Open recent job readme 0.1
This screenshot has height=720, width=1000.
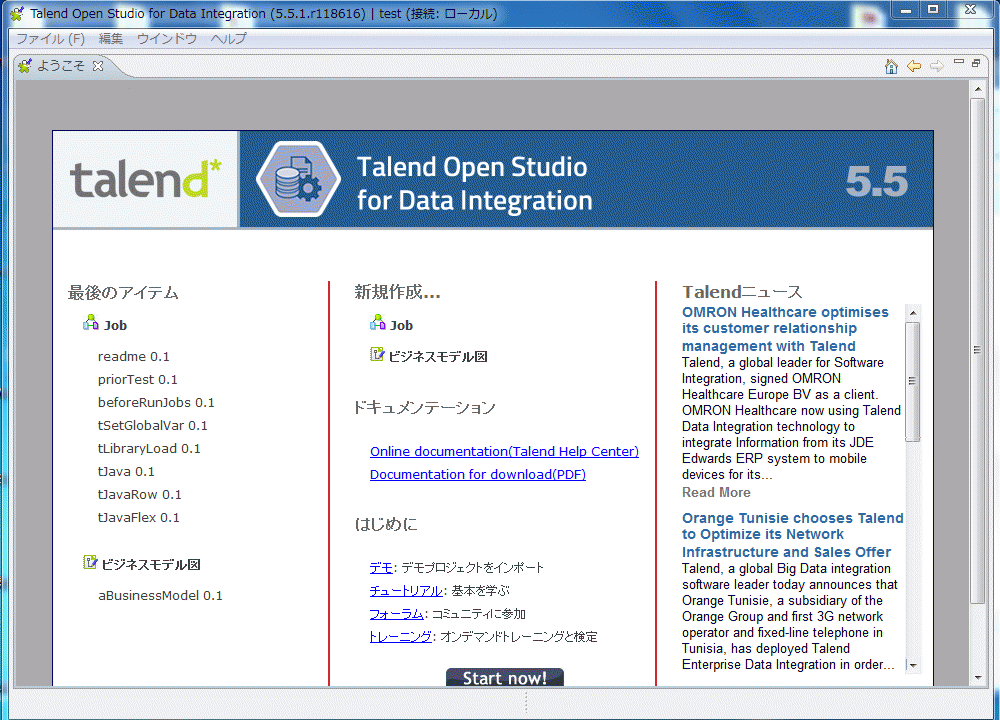coord(133,356)
